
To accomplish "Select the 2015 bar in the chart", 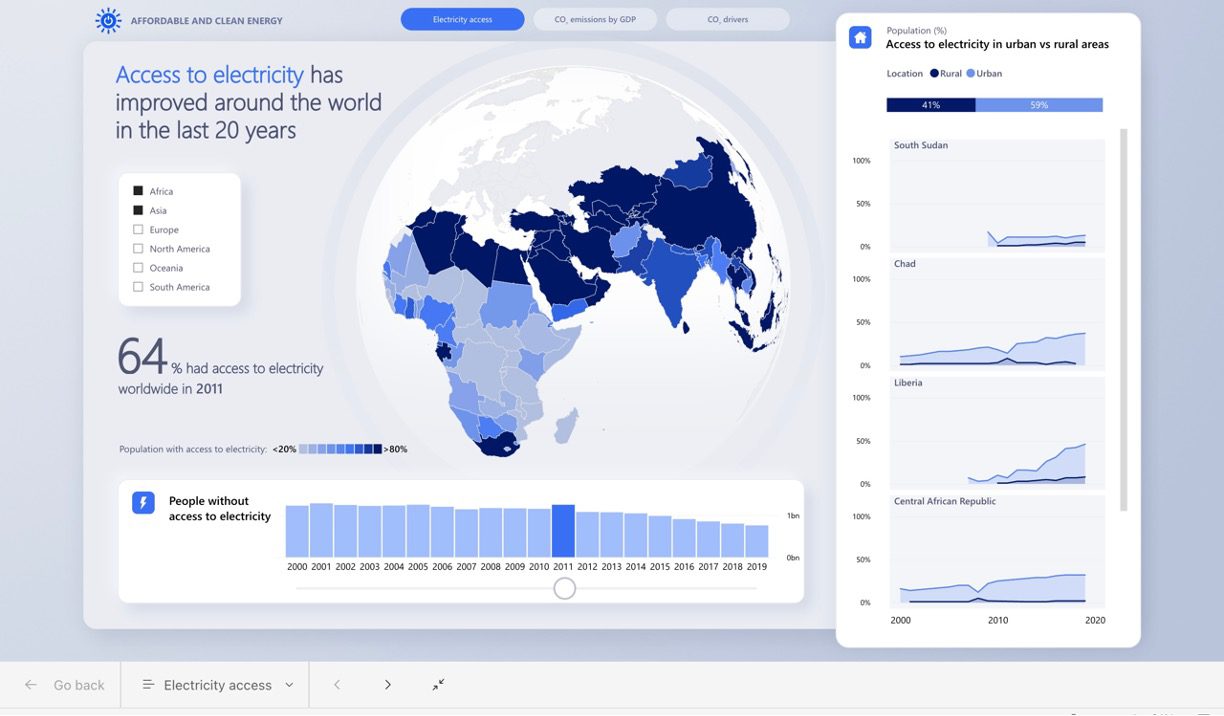I will coord(660,536).
